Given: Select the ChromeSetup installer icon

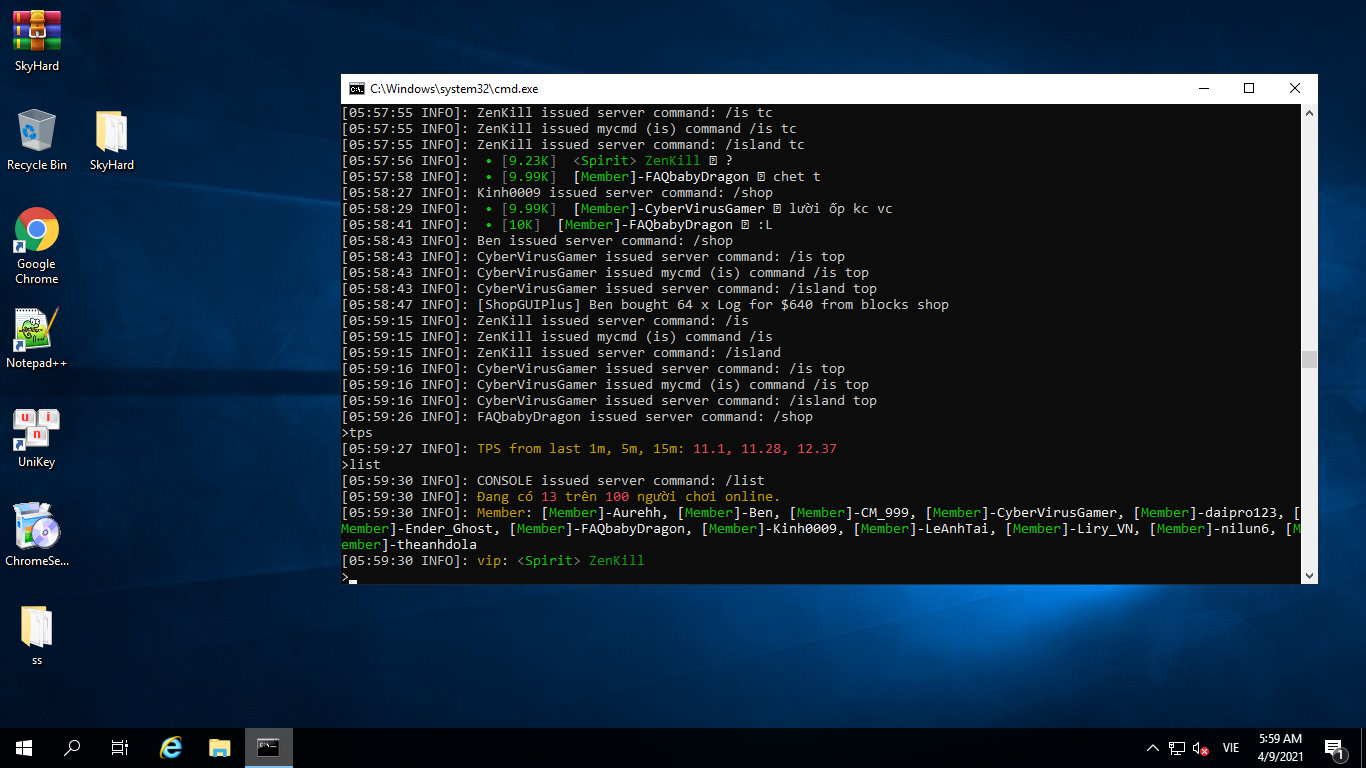Looking at the screenshot, I should [x=37, y=527].
